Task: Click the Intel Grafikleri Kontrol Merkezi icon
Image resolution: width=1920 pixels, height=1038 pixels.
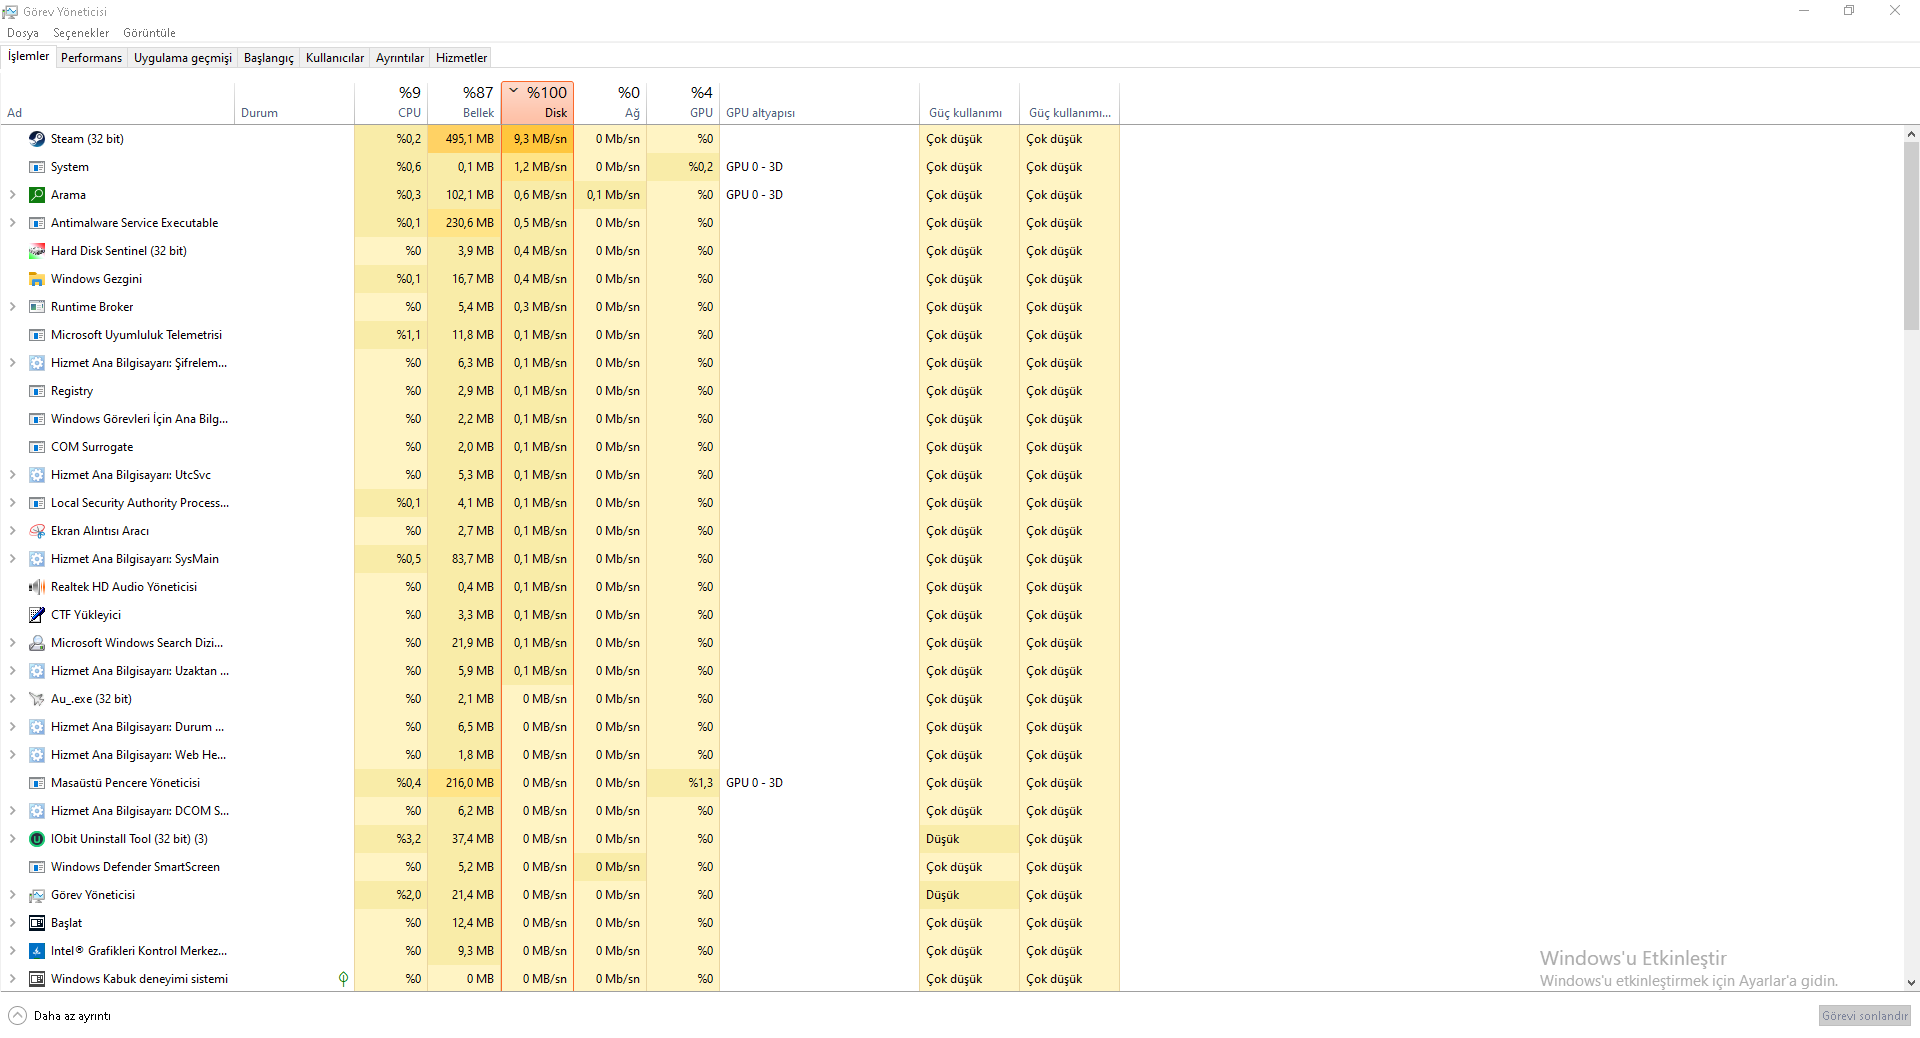Action: coord(37,951)
